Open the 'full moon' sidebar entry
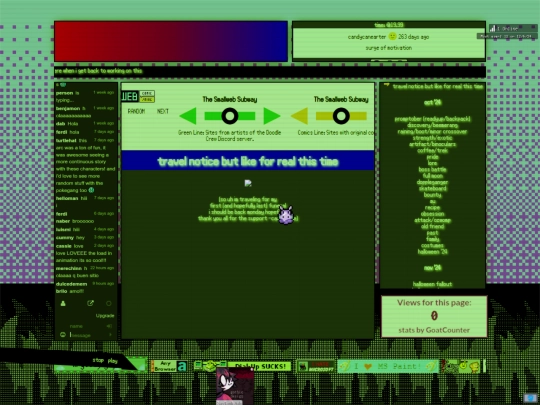The width and height of the screenshot is (540, 405). tap(433, 176)
